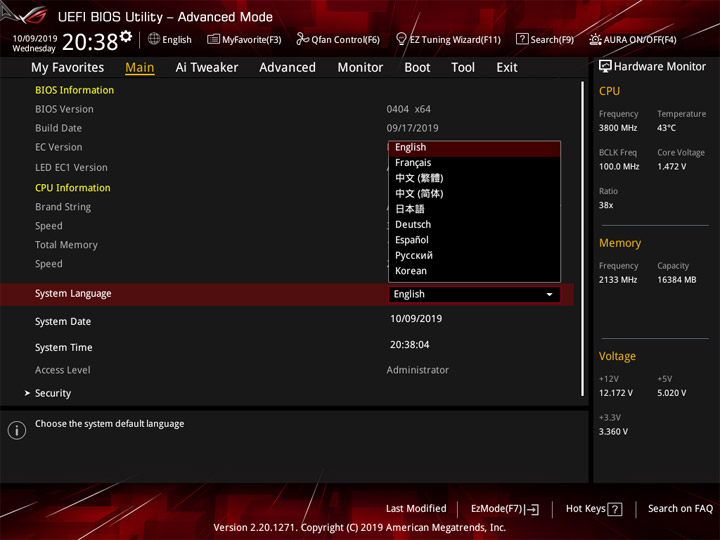Pick Deutsch from the language list
720x540 pixels.
pos(474,225)
